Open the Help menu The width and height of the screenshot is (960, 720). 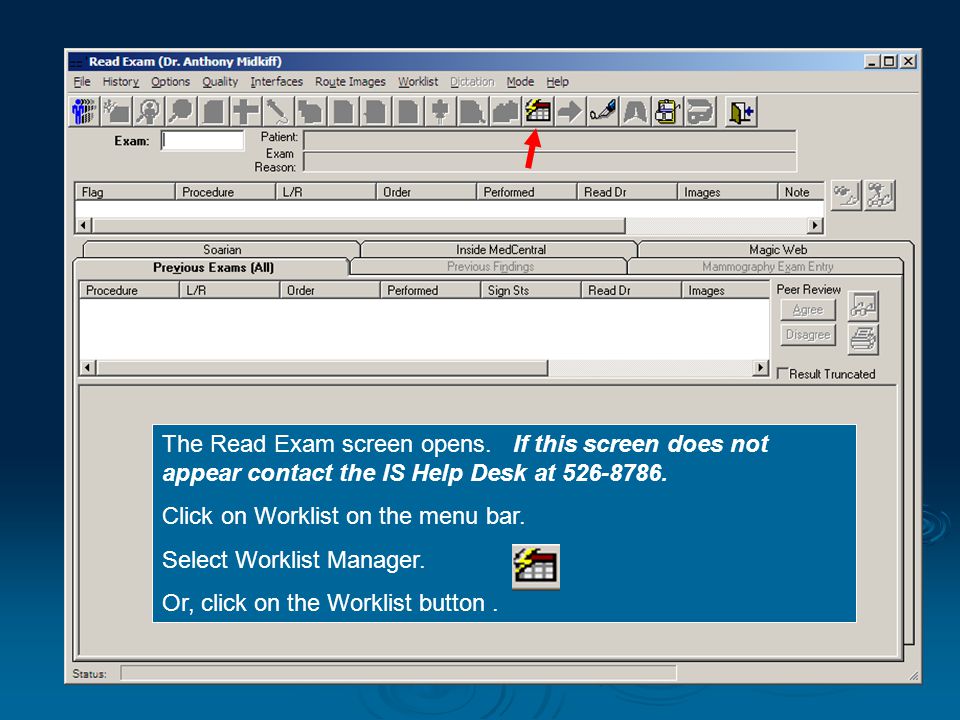[x=558, y=81]
